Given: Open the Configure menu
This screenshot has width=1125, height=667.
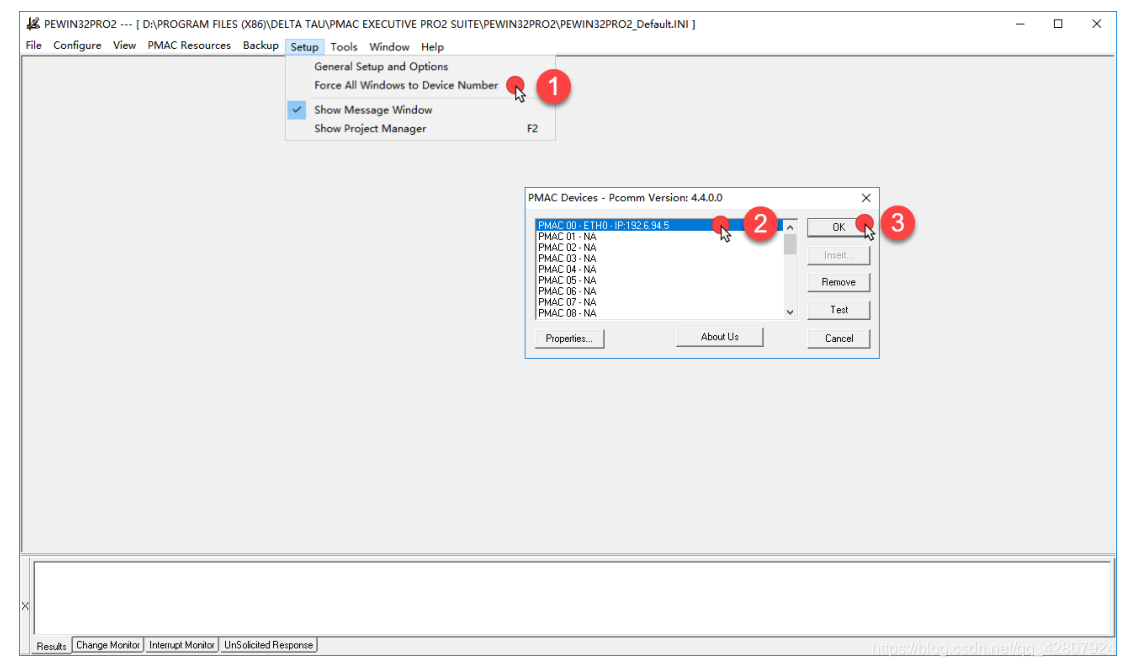Looking at the screenshot, I should (77, 46).
